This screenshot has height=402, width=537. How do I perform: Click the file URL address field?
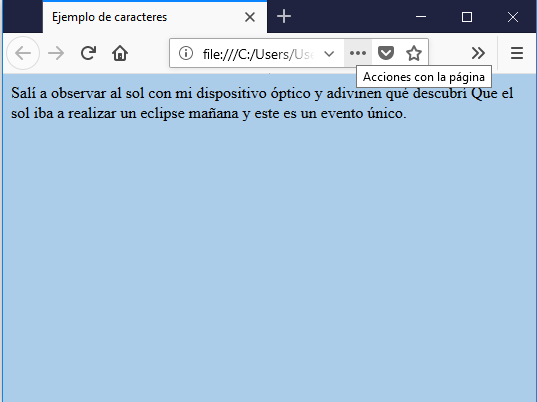pos(258,54)
